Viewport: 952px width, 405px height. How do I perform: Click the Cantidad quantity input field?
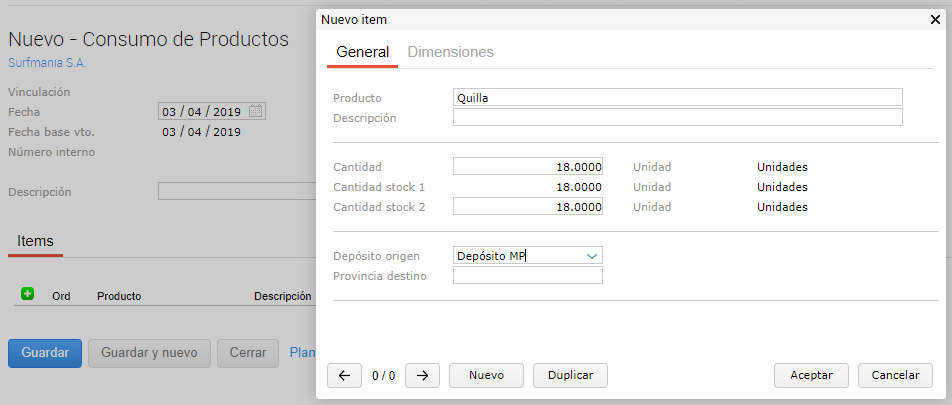coord(527,167)
